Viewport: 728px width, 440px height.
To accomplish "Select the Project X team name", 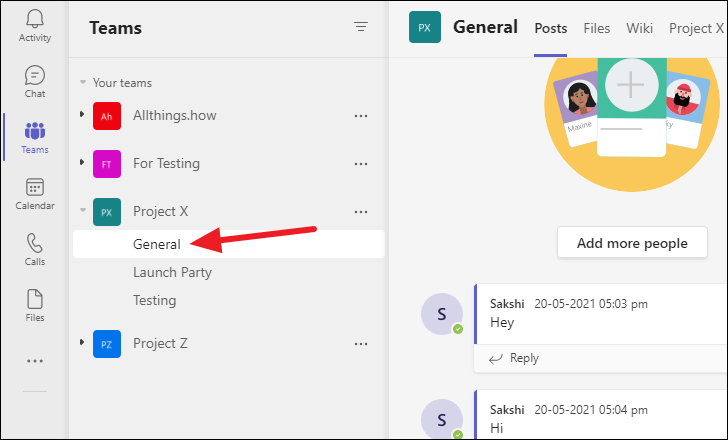I will point(160,212).
